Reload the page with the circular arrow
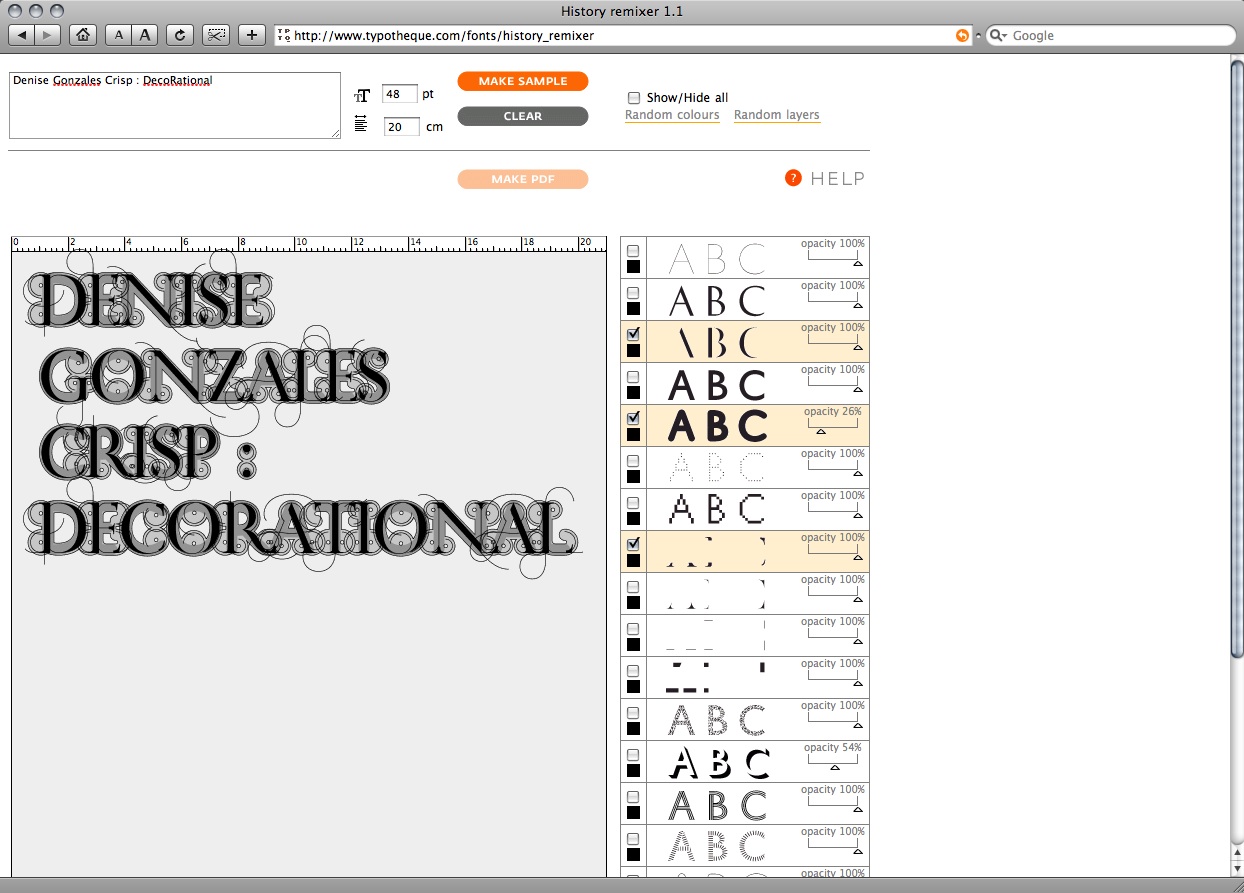Screen dimensions: 1244x893 (x=180, y=35)
